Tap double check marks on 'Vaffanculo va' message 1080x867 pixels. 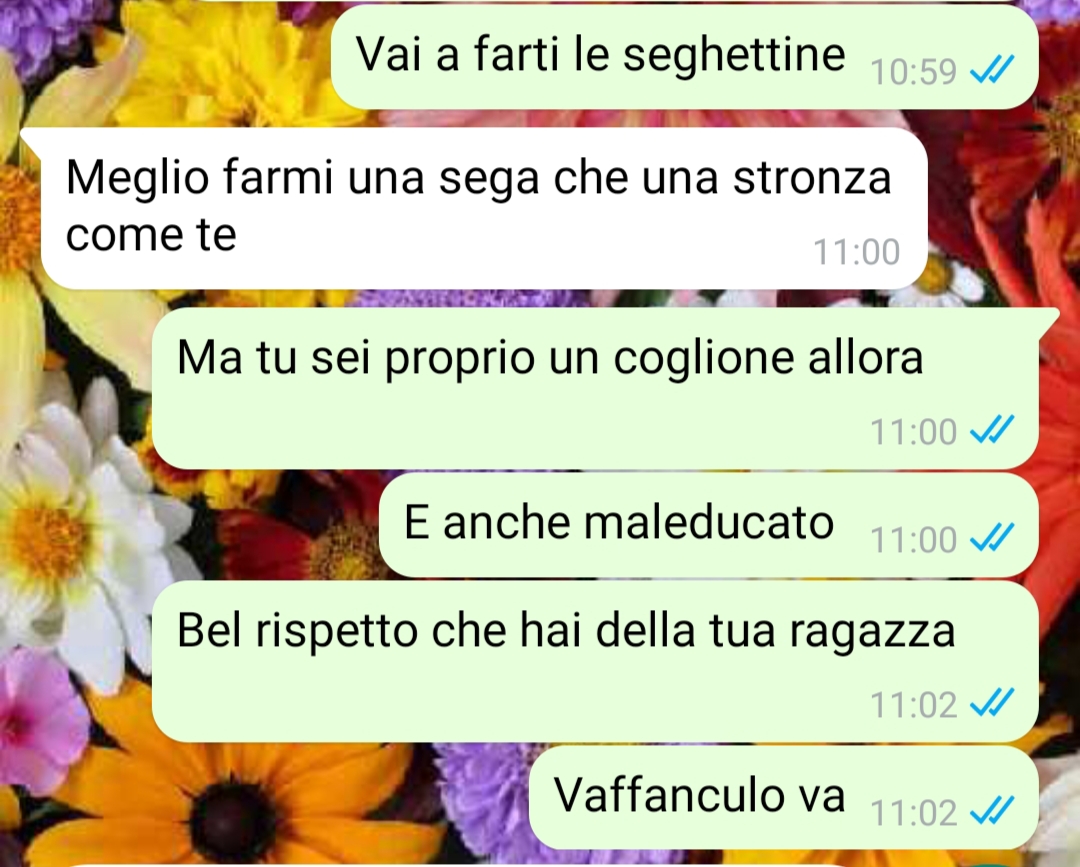pos(992,811)
